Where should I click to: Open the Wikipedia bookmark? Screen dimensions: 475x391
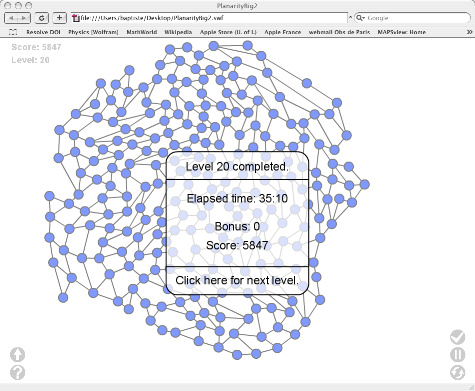178,32
